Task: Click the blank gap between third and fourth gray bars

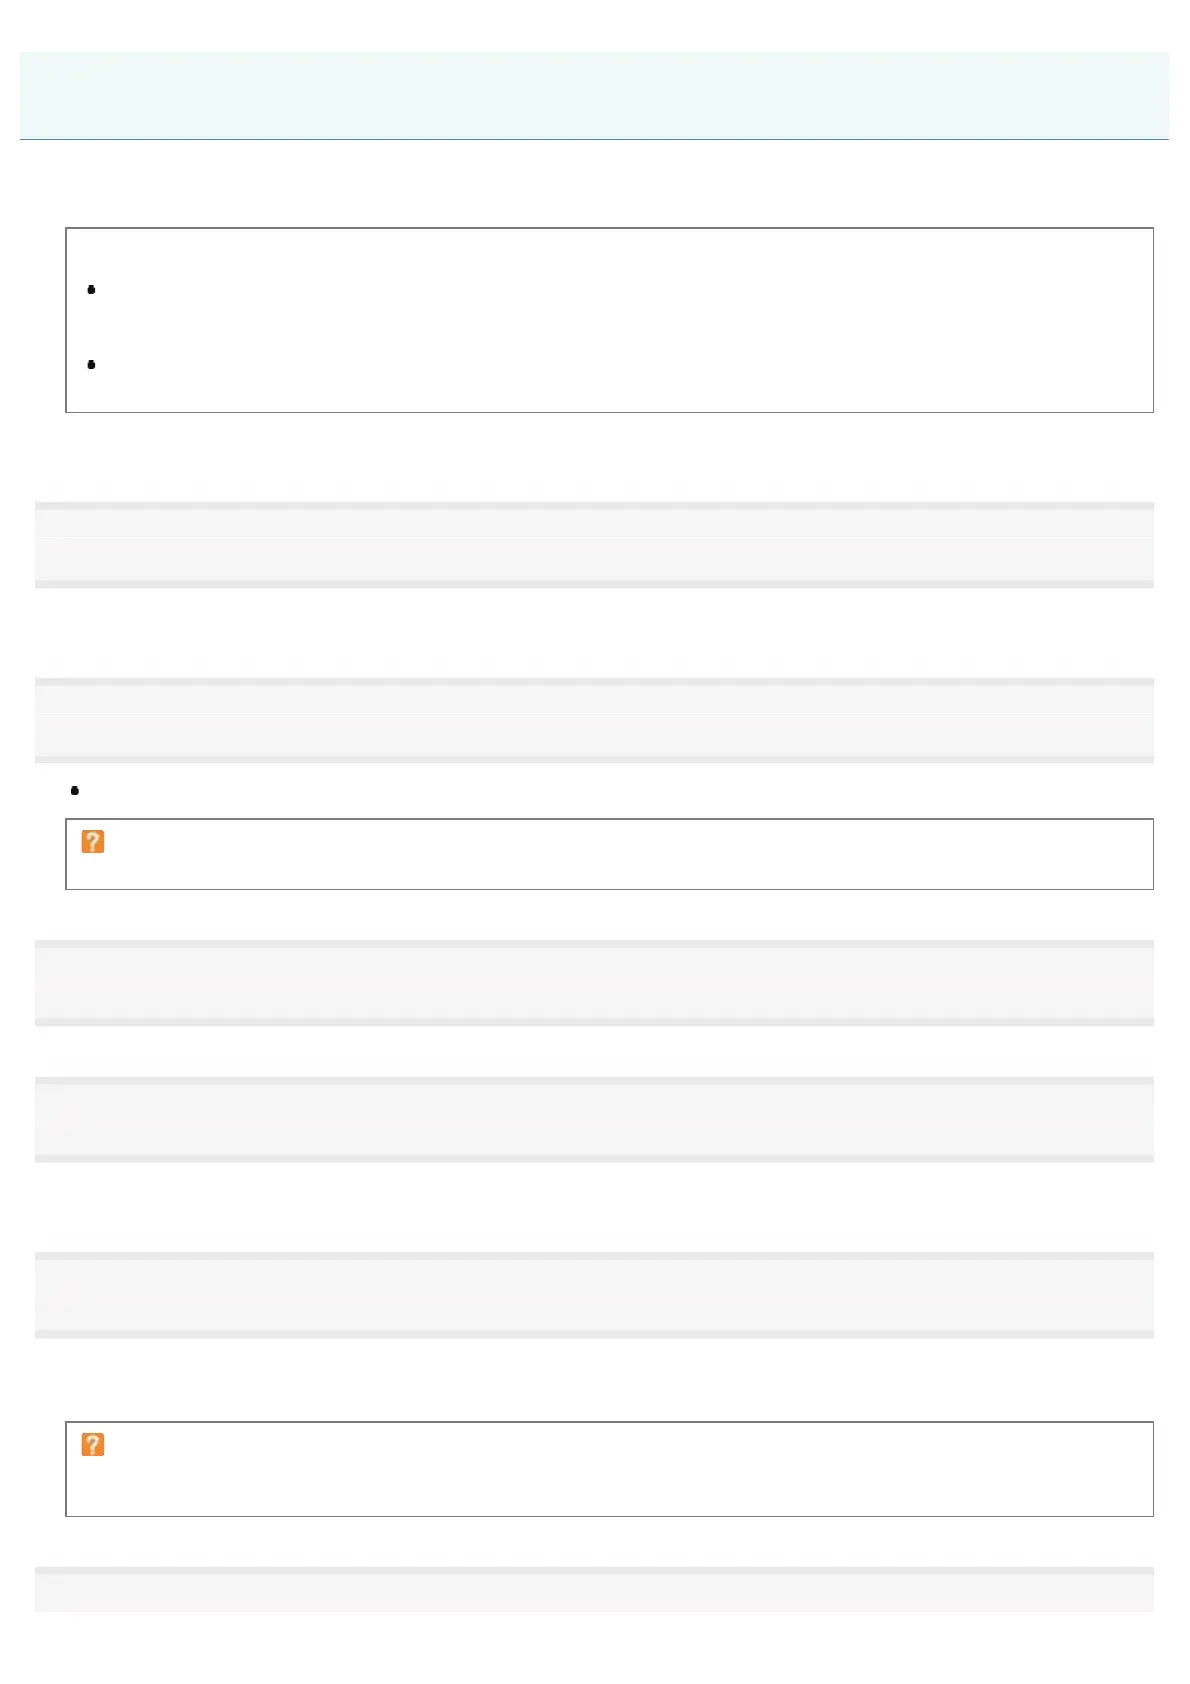Action: [594, 1051]
